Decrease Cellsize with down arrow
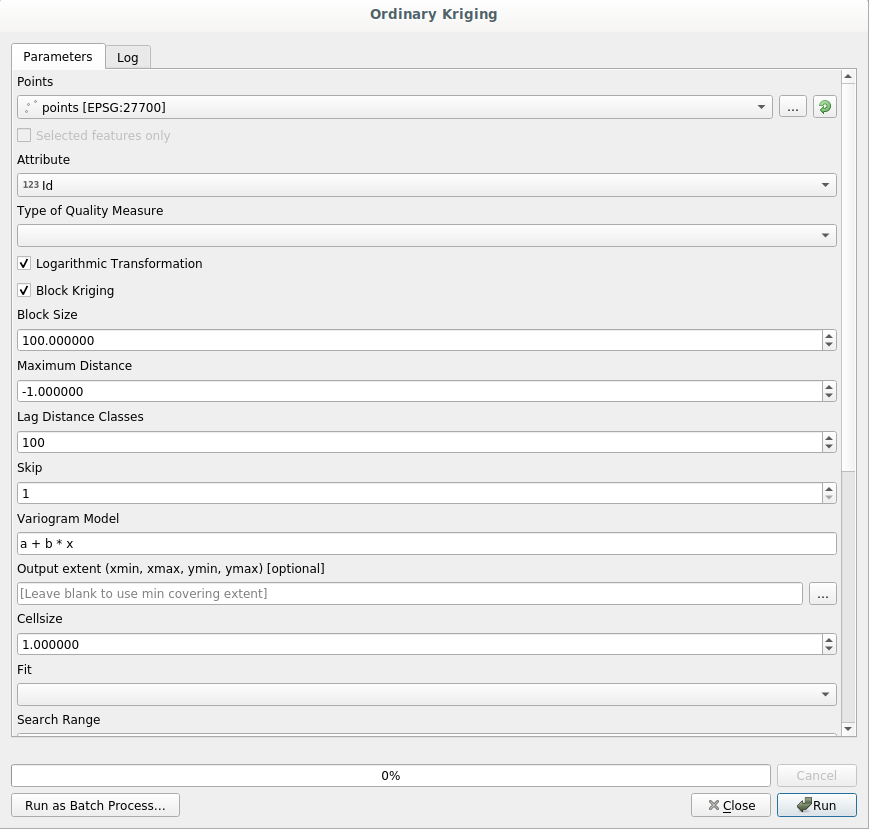Screen dimensions: 869x829 coord(828,649)
